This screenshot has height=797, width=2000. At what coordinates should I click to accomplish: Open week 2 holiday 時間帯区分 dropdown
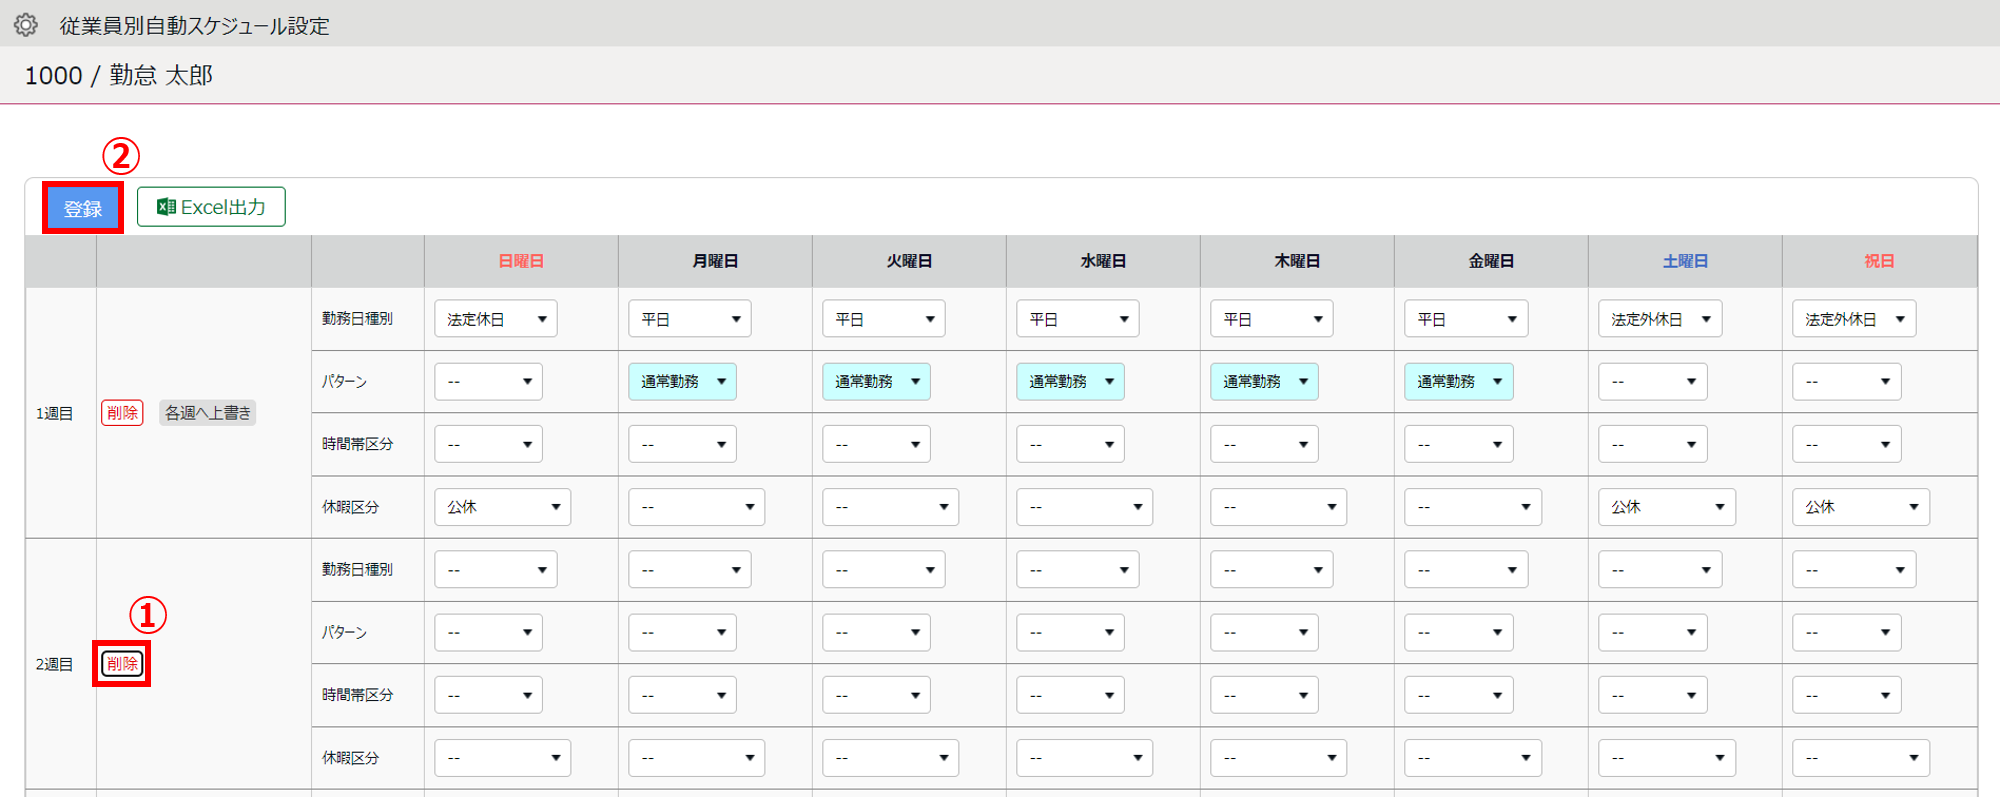pos(1846,695)
